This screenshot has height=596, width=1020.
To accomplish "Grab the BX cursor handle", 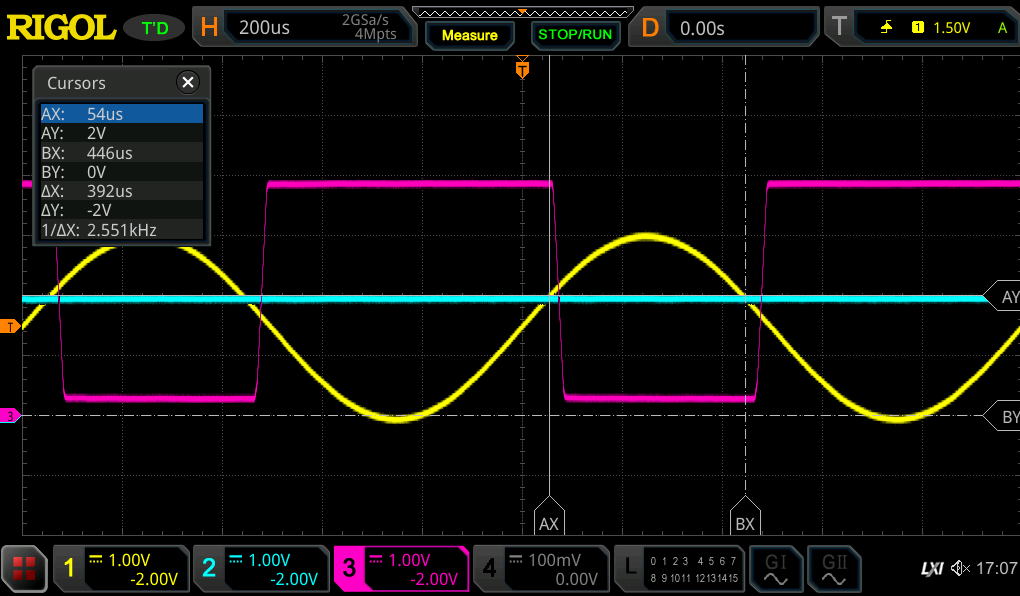I will pyautogui.click(x=745, y=517).
